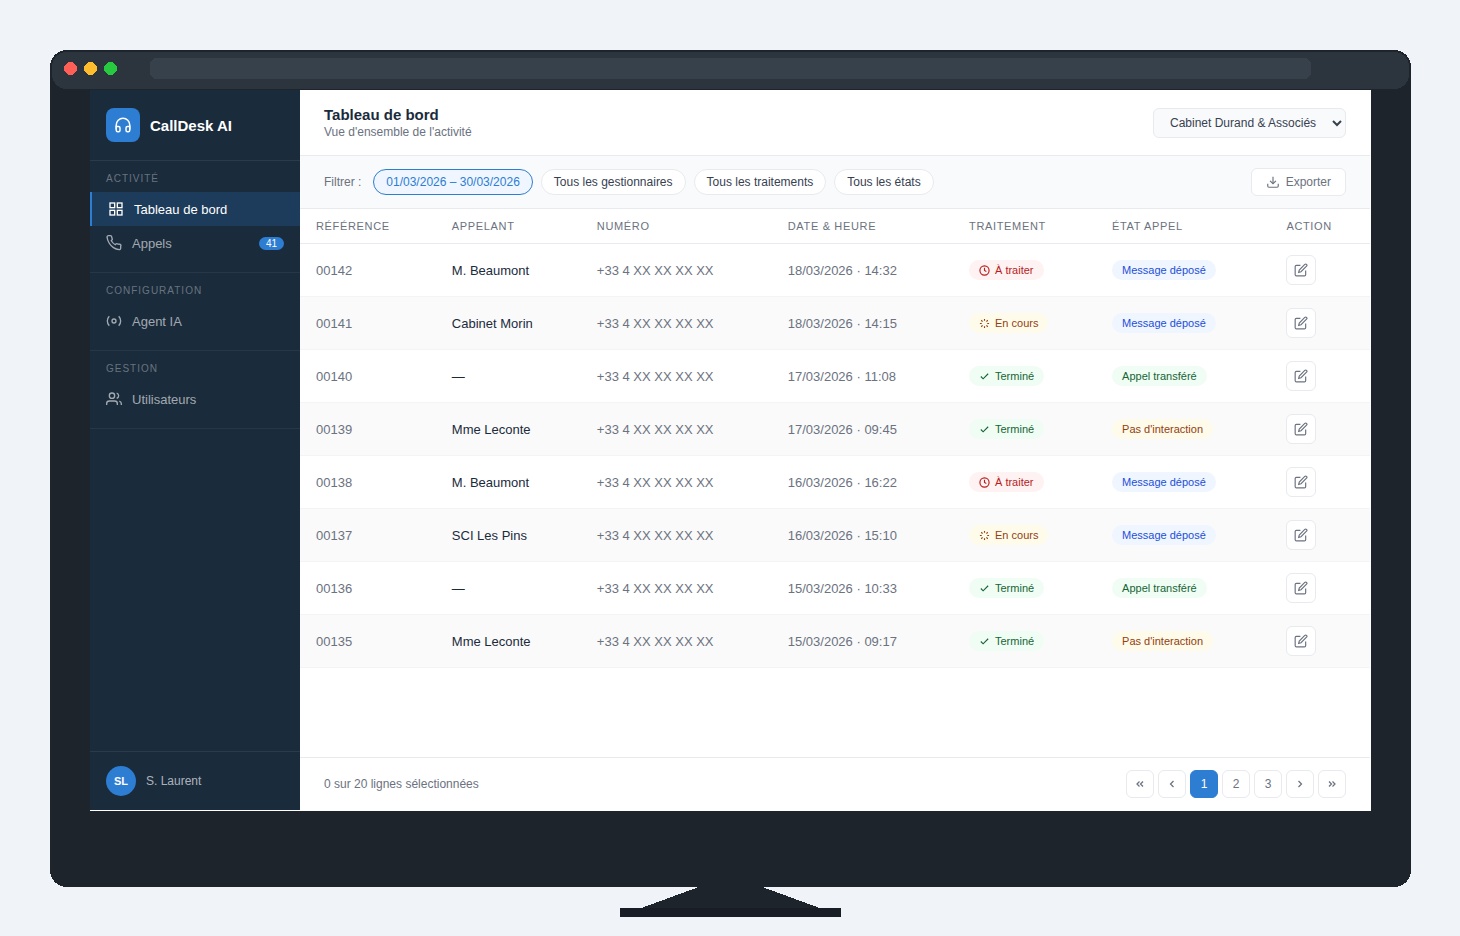Open Agent IA configuration
The image size is (1460, 936).
pos(195,321)
